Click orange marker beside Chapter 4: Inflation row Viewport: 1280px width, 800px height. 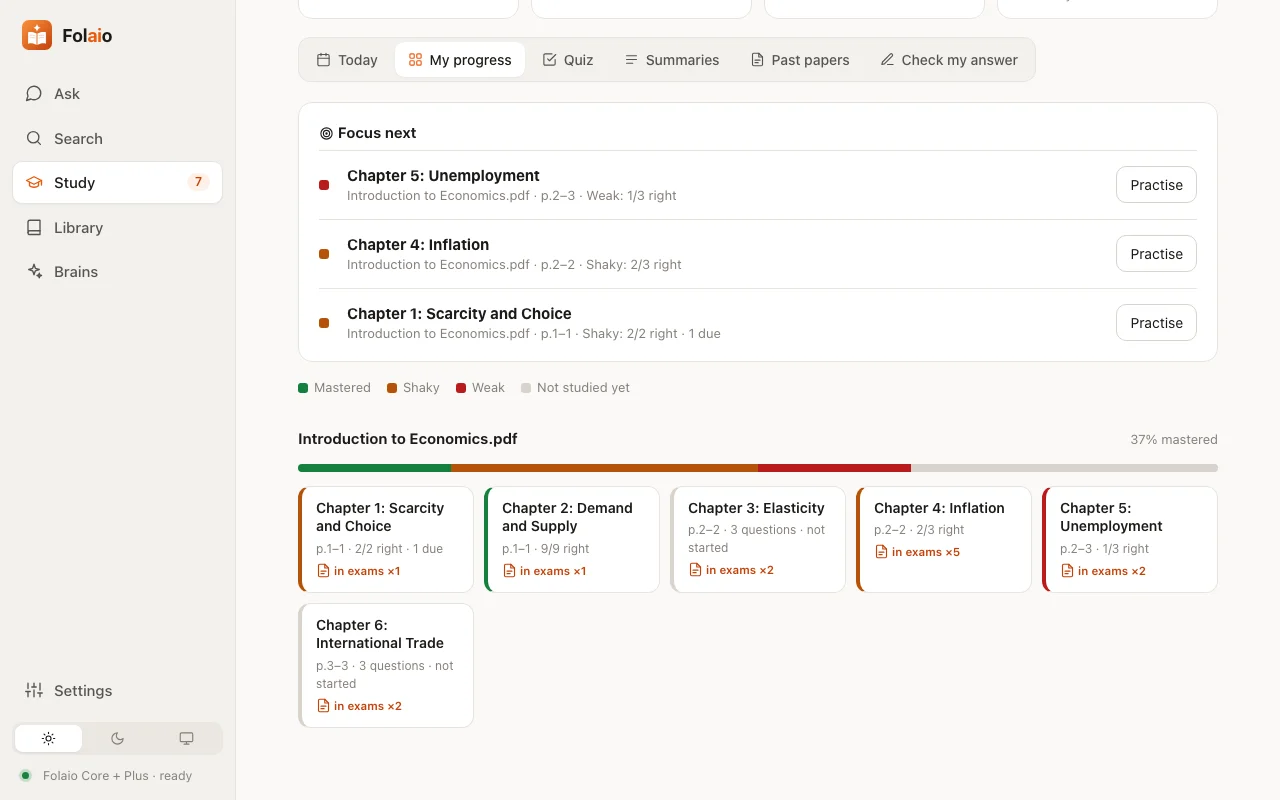click(324, 254)
